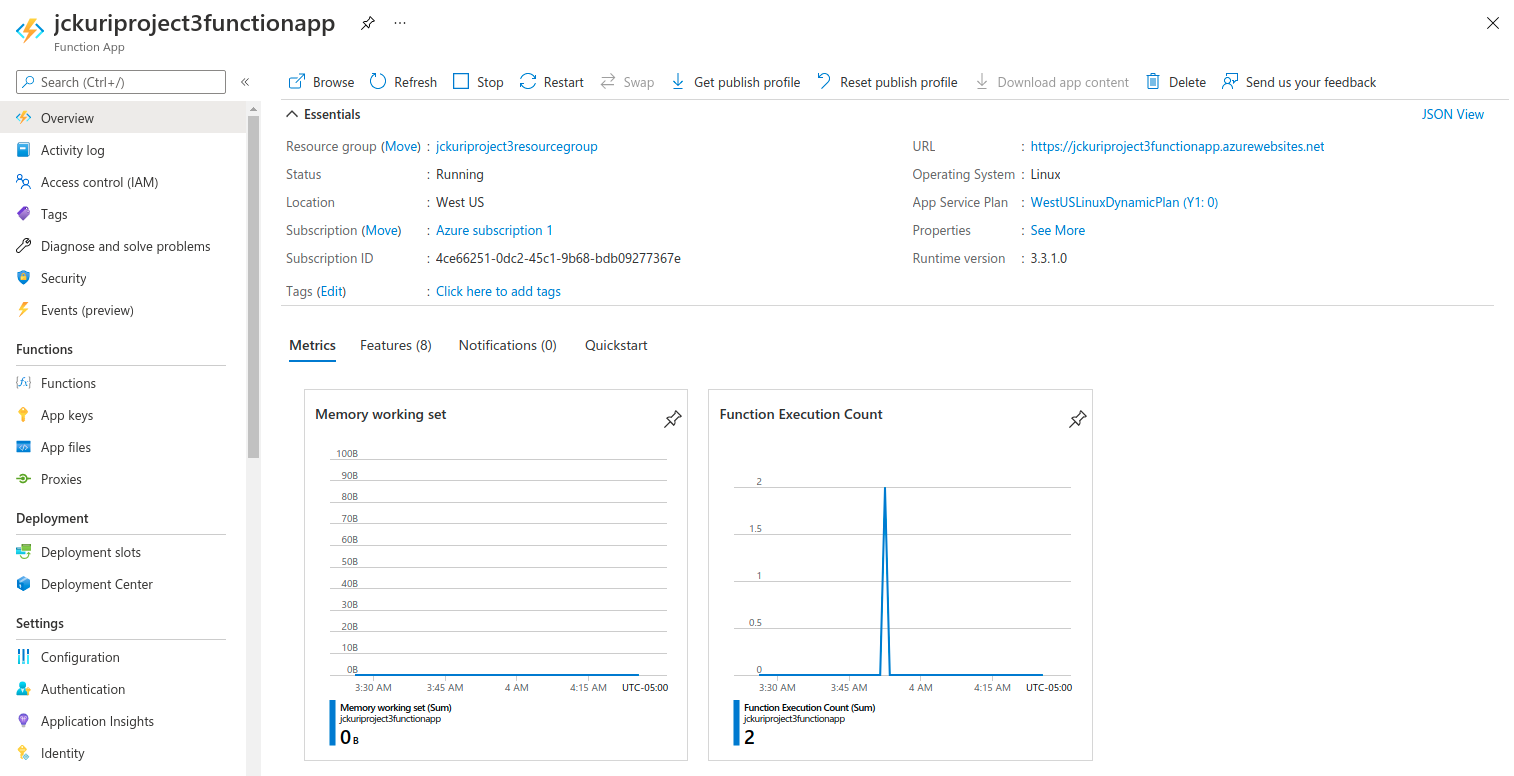This screenshot has height=776, width=1514.
Task: Pin the function app to dashboard
Action: point(368,23)
